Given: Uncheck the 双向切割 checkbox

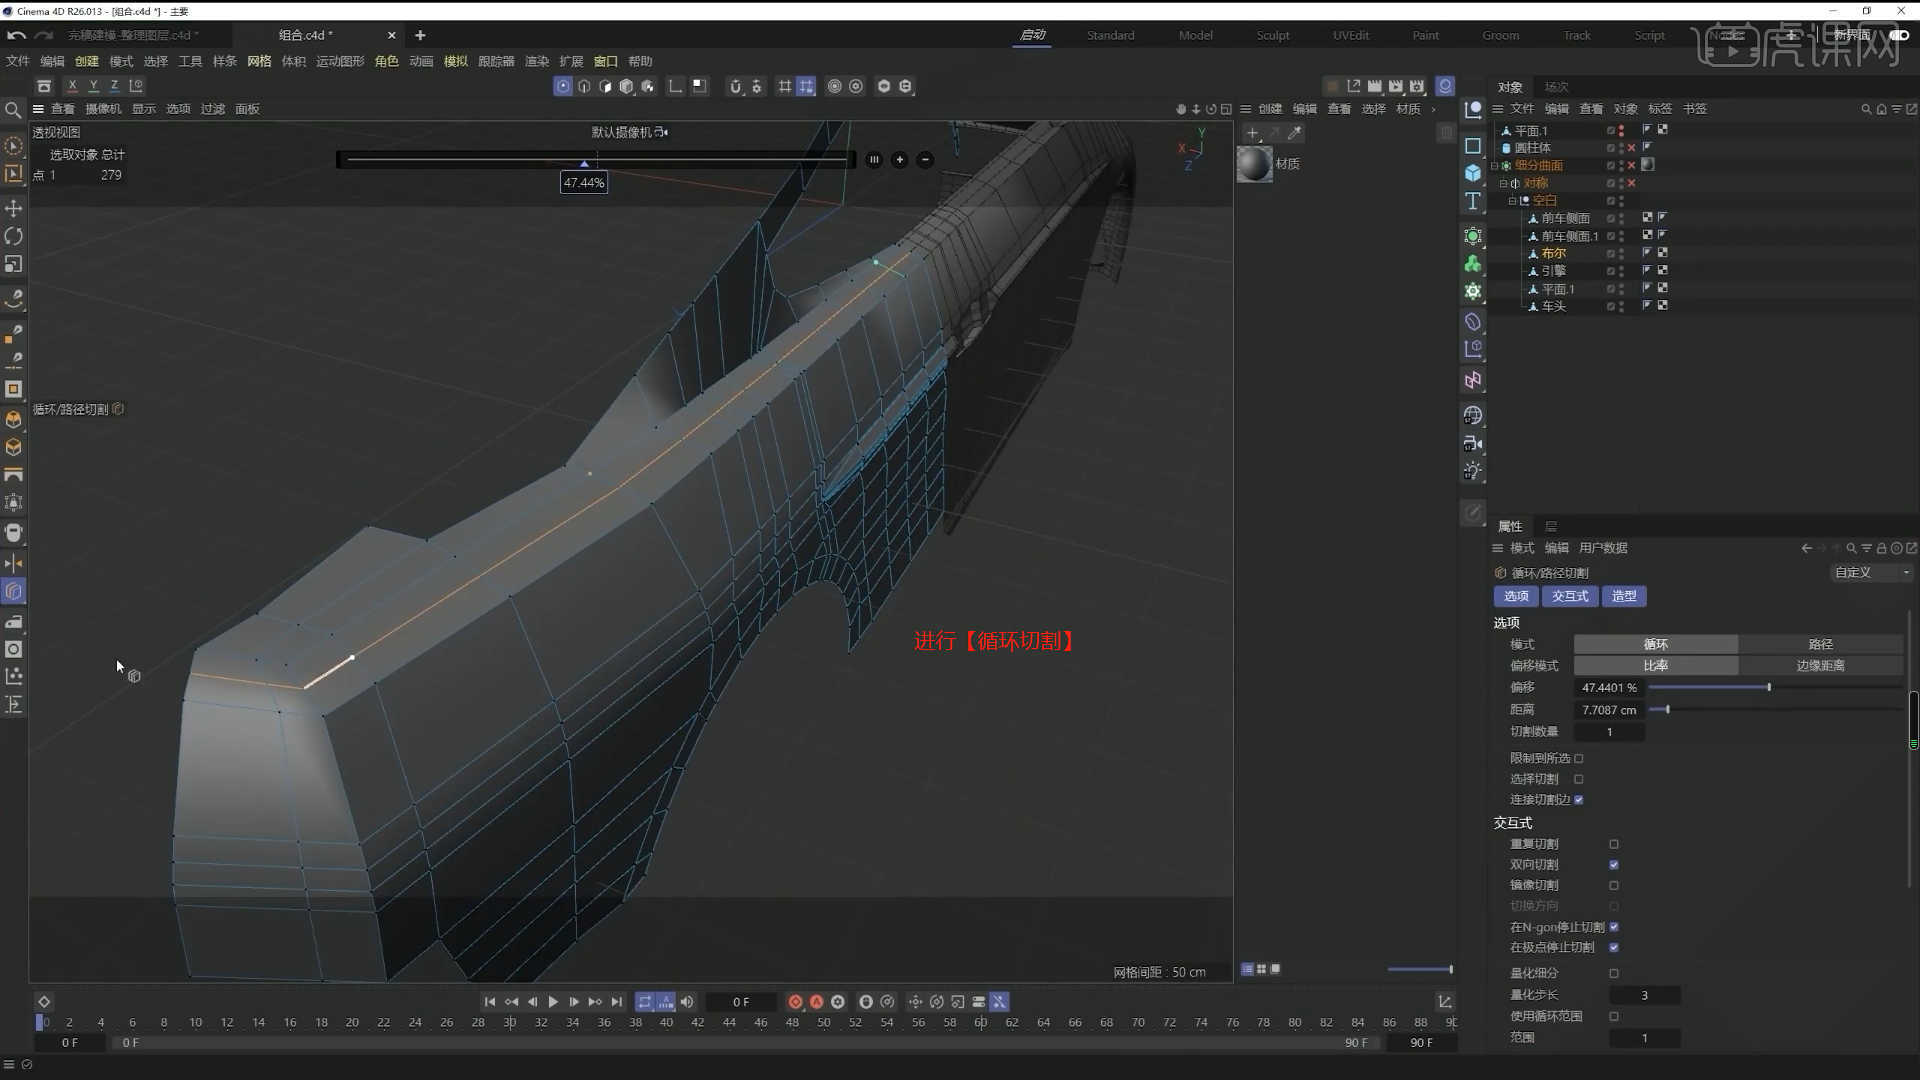Looking at the screenshot, I should (x=1614, y=865).
